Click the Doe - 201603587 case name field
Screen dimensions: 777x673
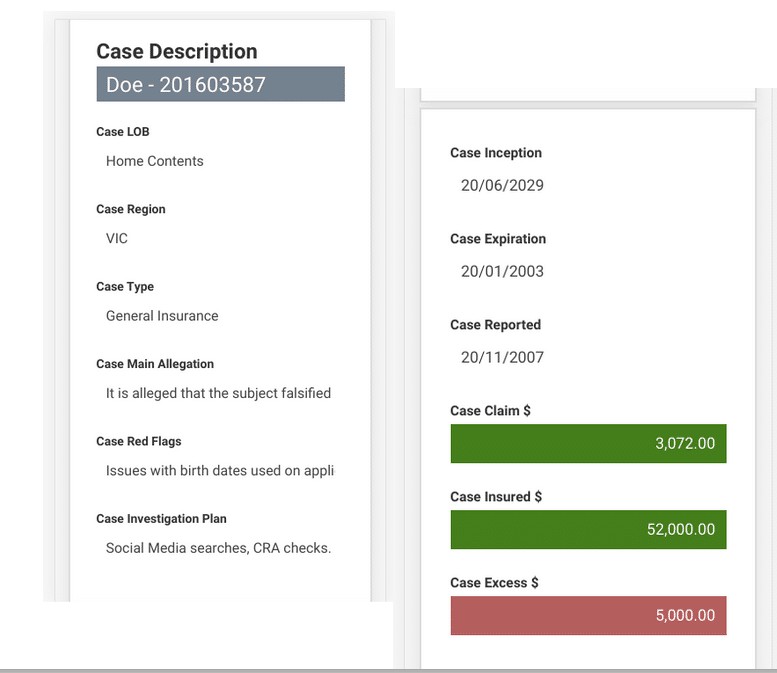pos(220,85)
